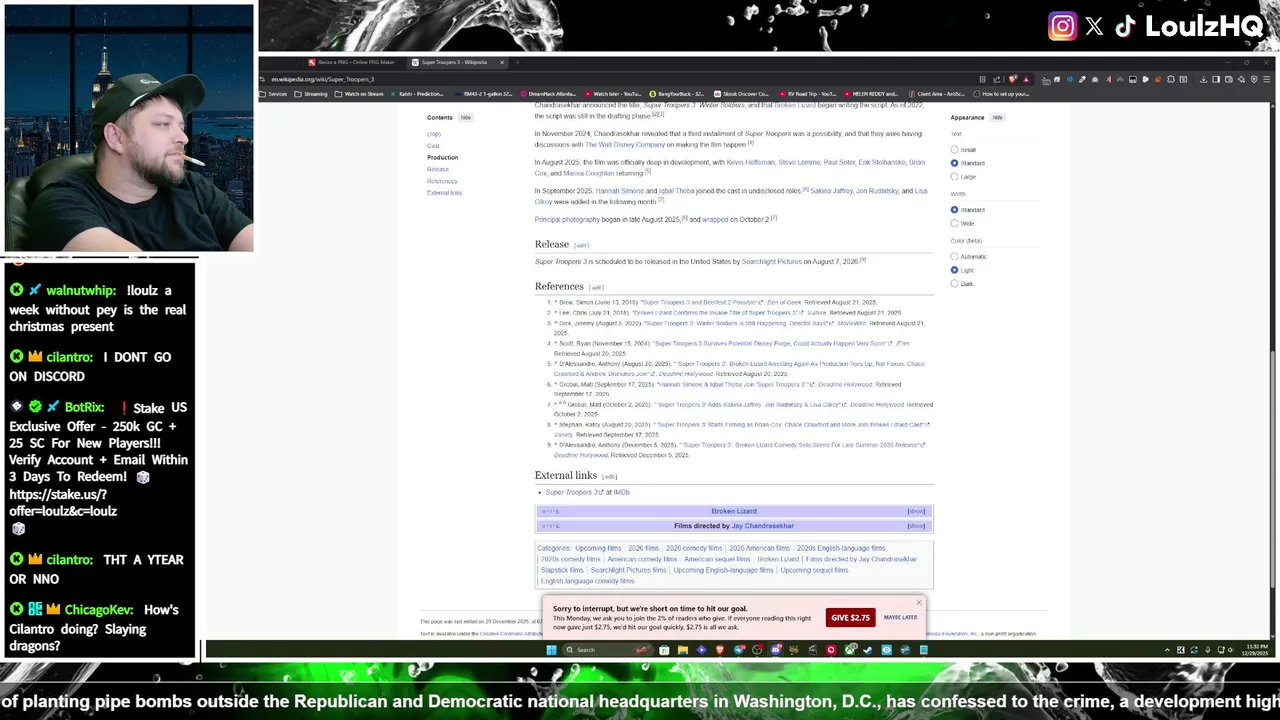Select Light color mode
The image size is (1280, 720).
click(x=954, y=270)
